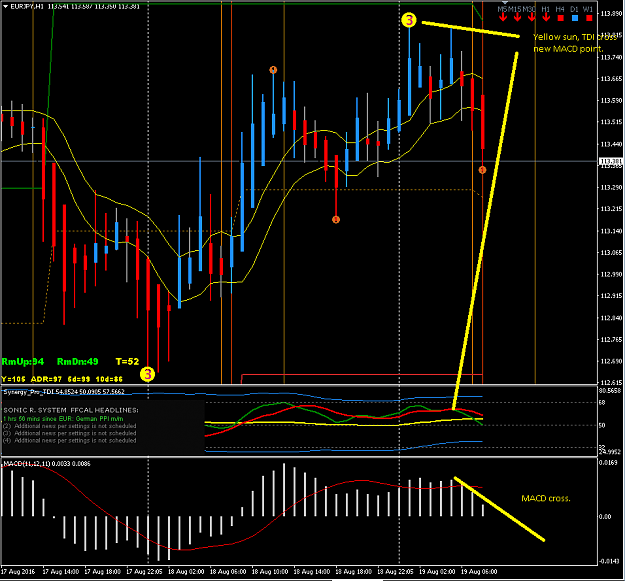Select the H1 timeframe label
Viewport: 625px width, 581px height.
pos(546,9)
